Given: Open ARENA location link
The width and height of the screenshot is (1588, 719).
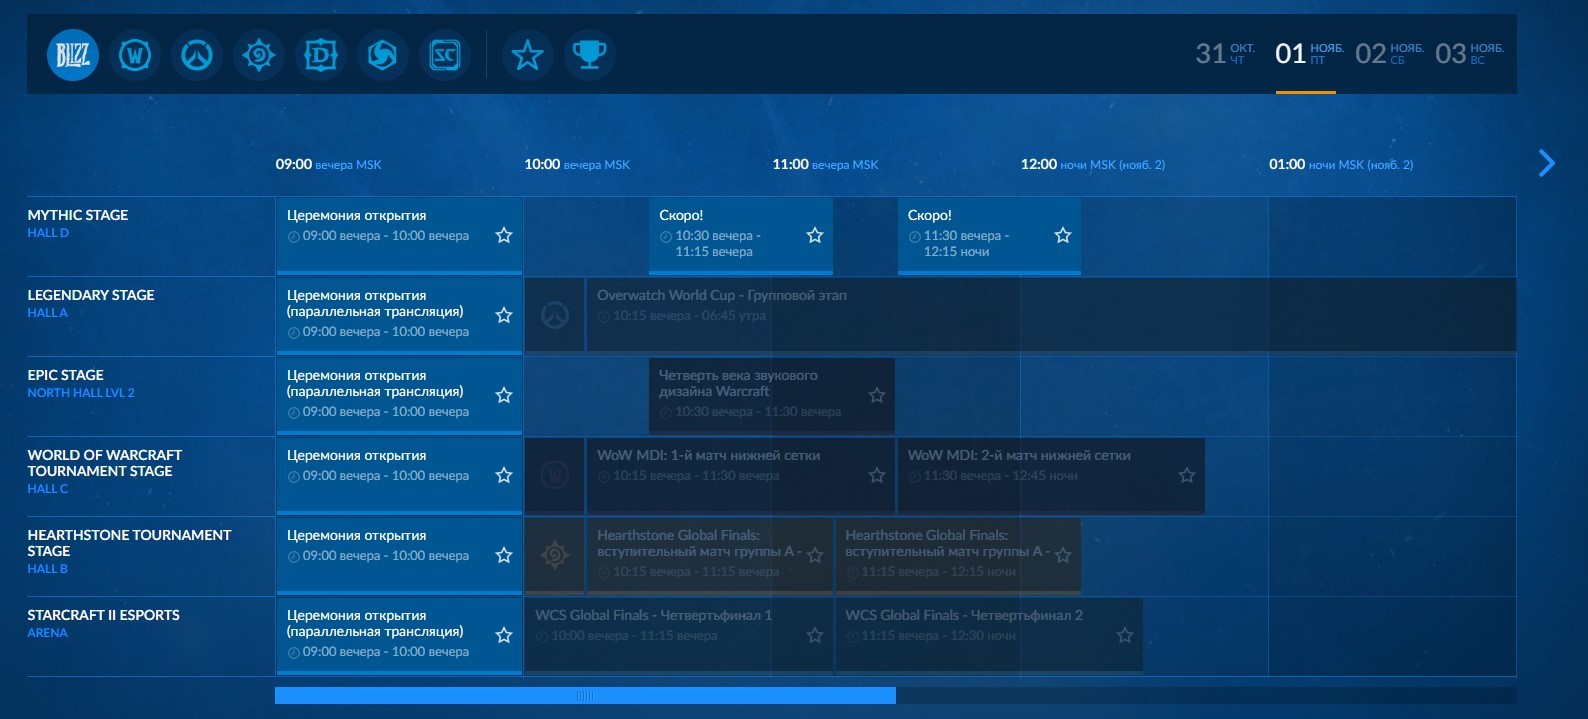Looking at the screenshot, I should click(47, 633).
